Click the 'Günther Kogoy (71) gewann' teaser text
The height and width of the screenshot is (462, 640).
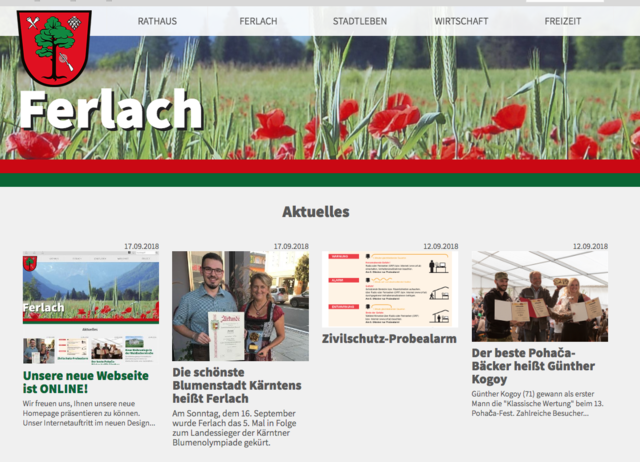point(538,404)
